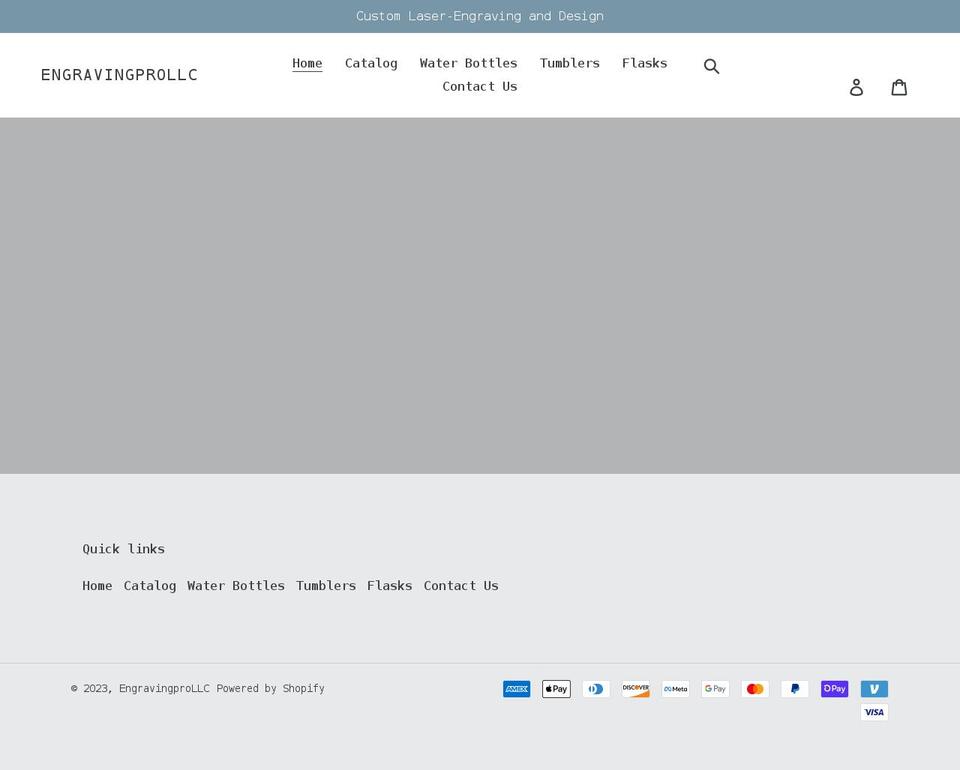Open footer Contact Us quick link
Viewport: 960px width, 770px height.
[x=461, y=586]
